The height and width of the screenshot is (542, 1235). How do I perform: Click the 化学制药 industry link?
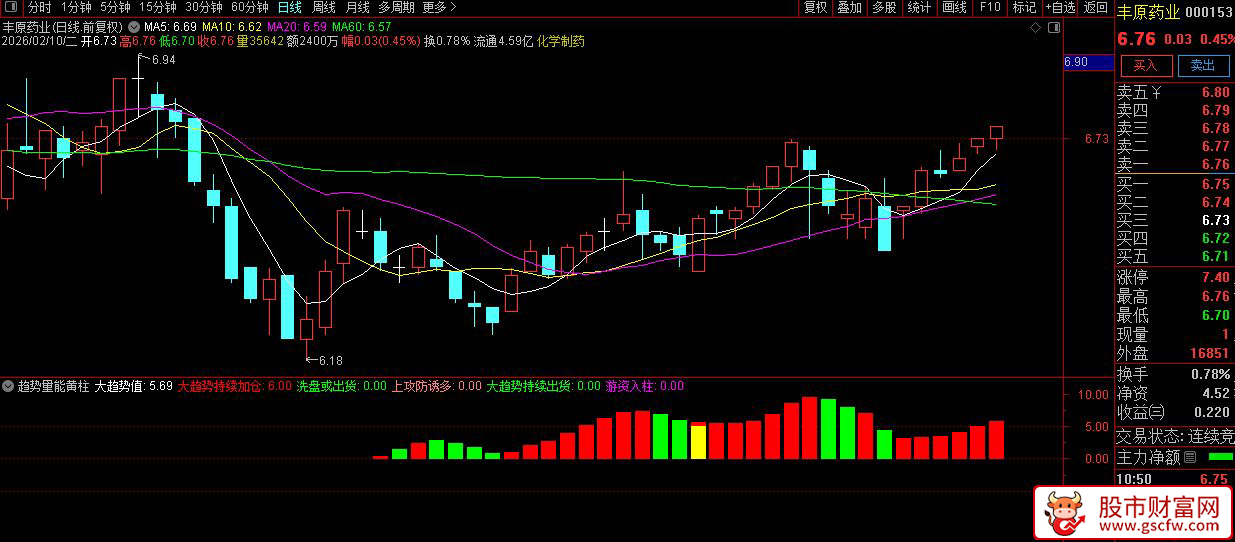pos(561,41)
